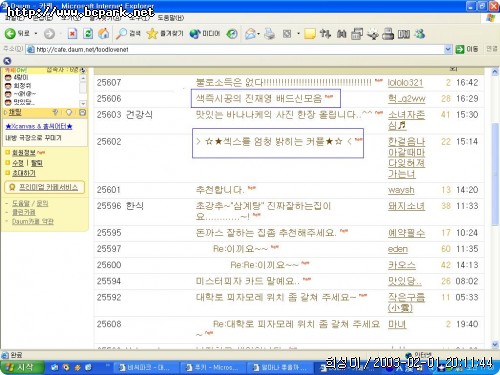Open reply 25597 Re:이끼요~~
Viewport: 500px width, 375px height.
[240, 249]
